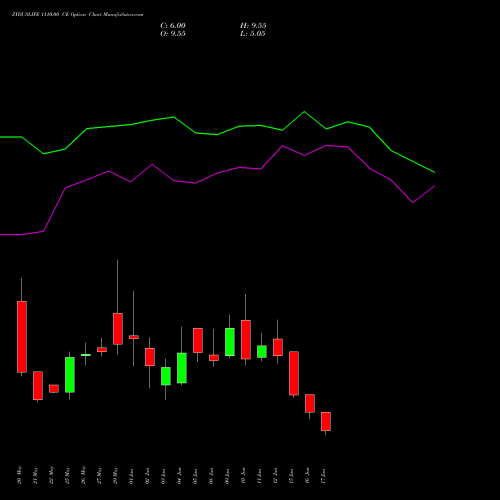
Task: Click the 02 Jun date label
Action: pyautogui.click(x=148, y=476)
